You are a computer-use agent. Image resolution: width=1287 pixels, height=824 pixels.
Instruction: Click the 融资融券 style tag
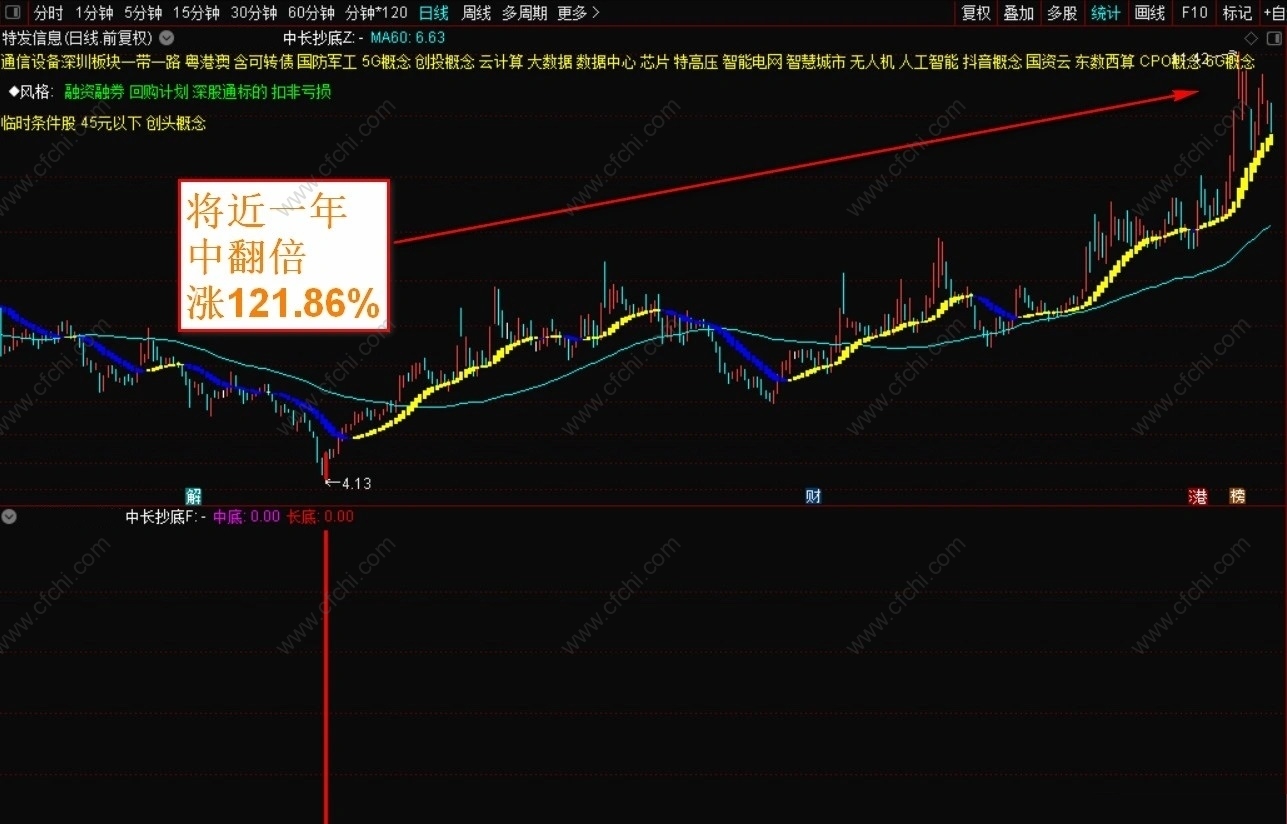click(94, 92)
